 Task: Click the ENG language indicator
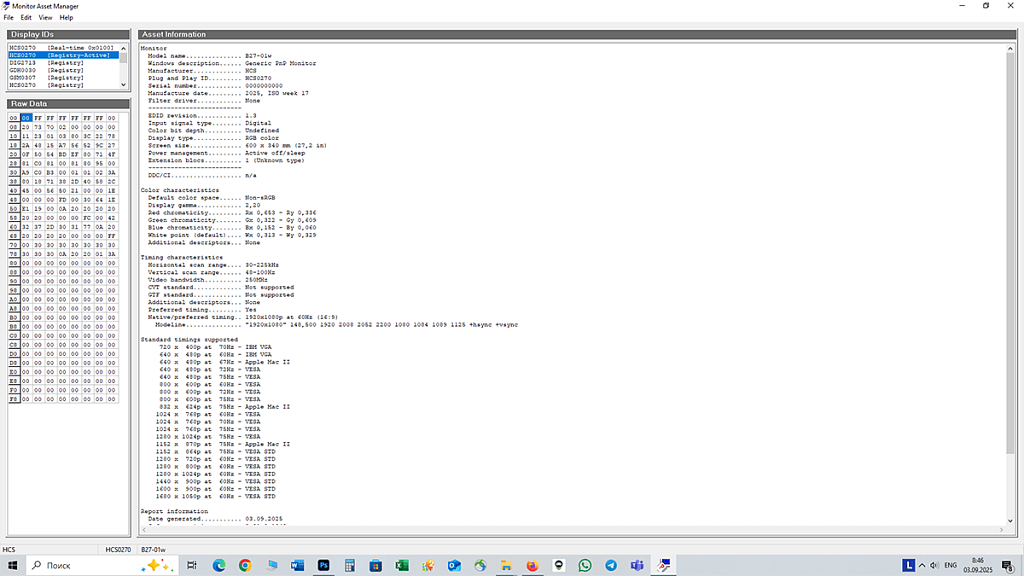pos(951,565)
